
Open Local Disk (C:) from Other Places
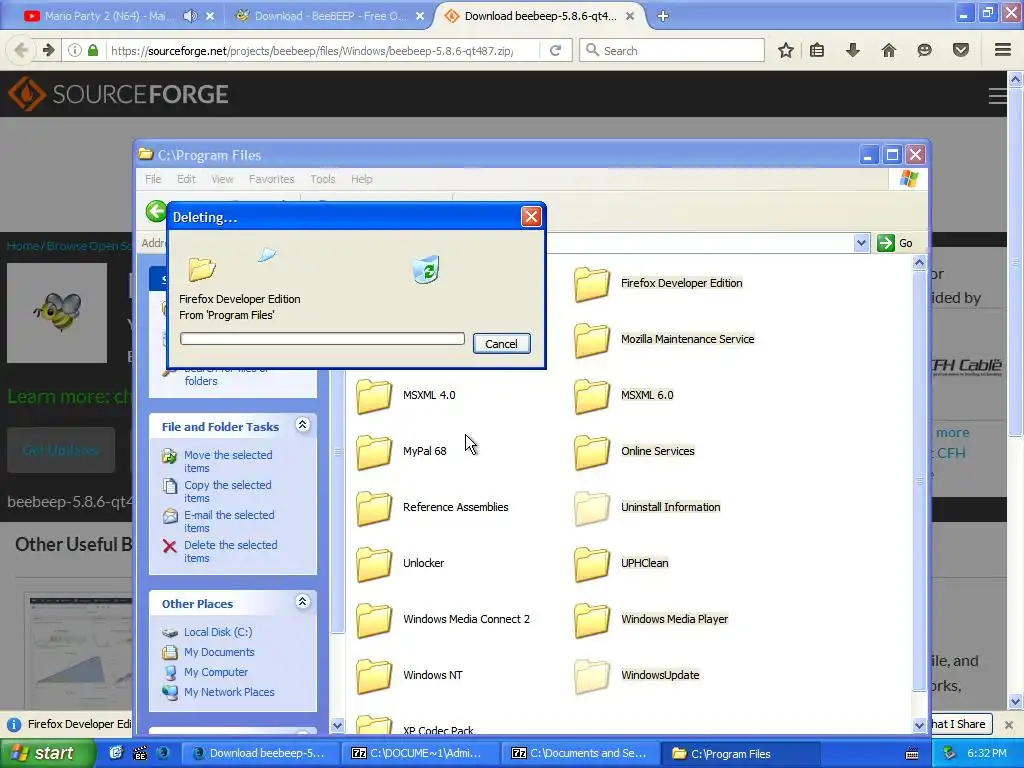pyautogui.click(x=217, y=632)
